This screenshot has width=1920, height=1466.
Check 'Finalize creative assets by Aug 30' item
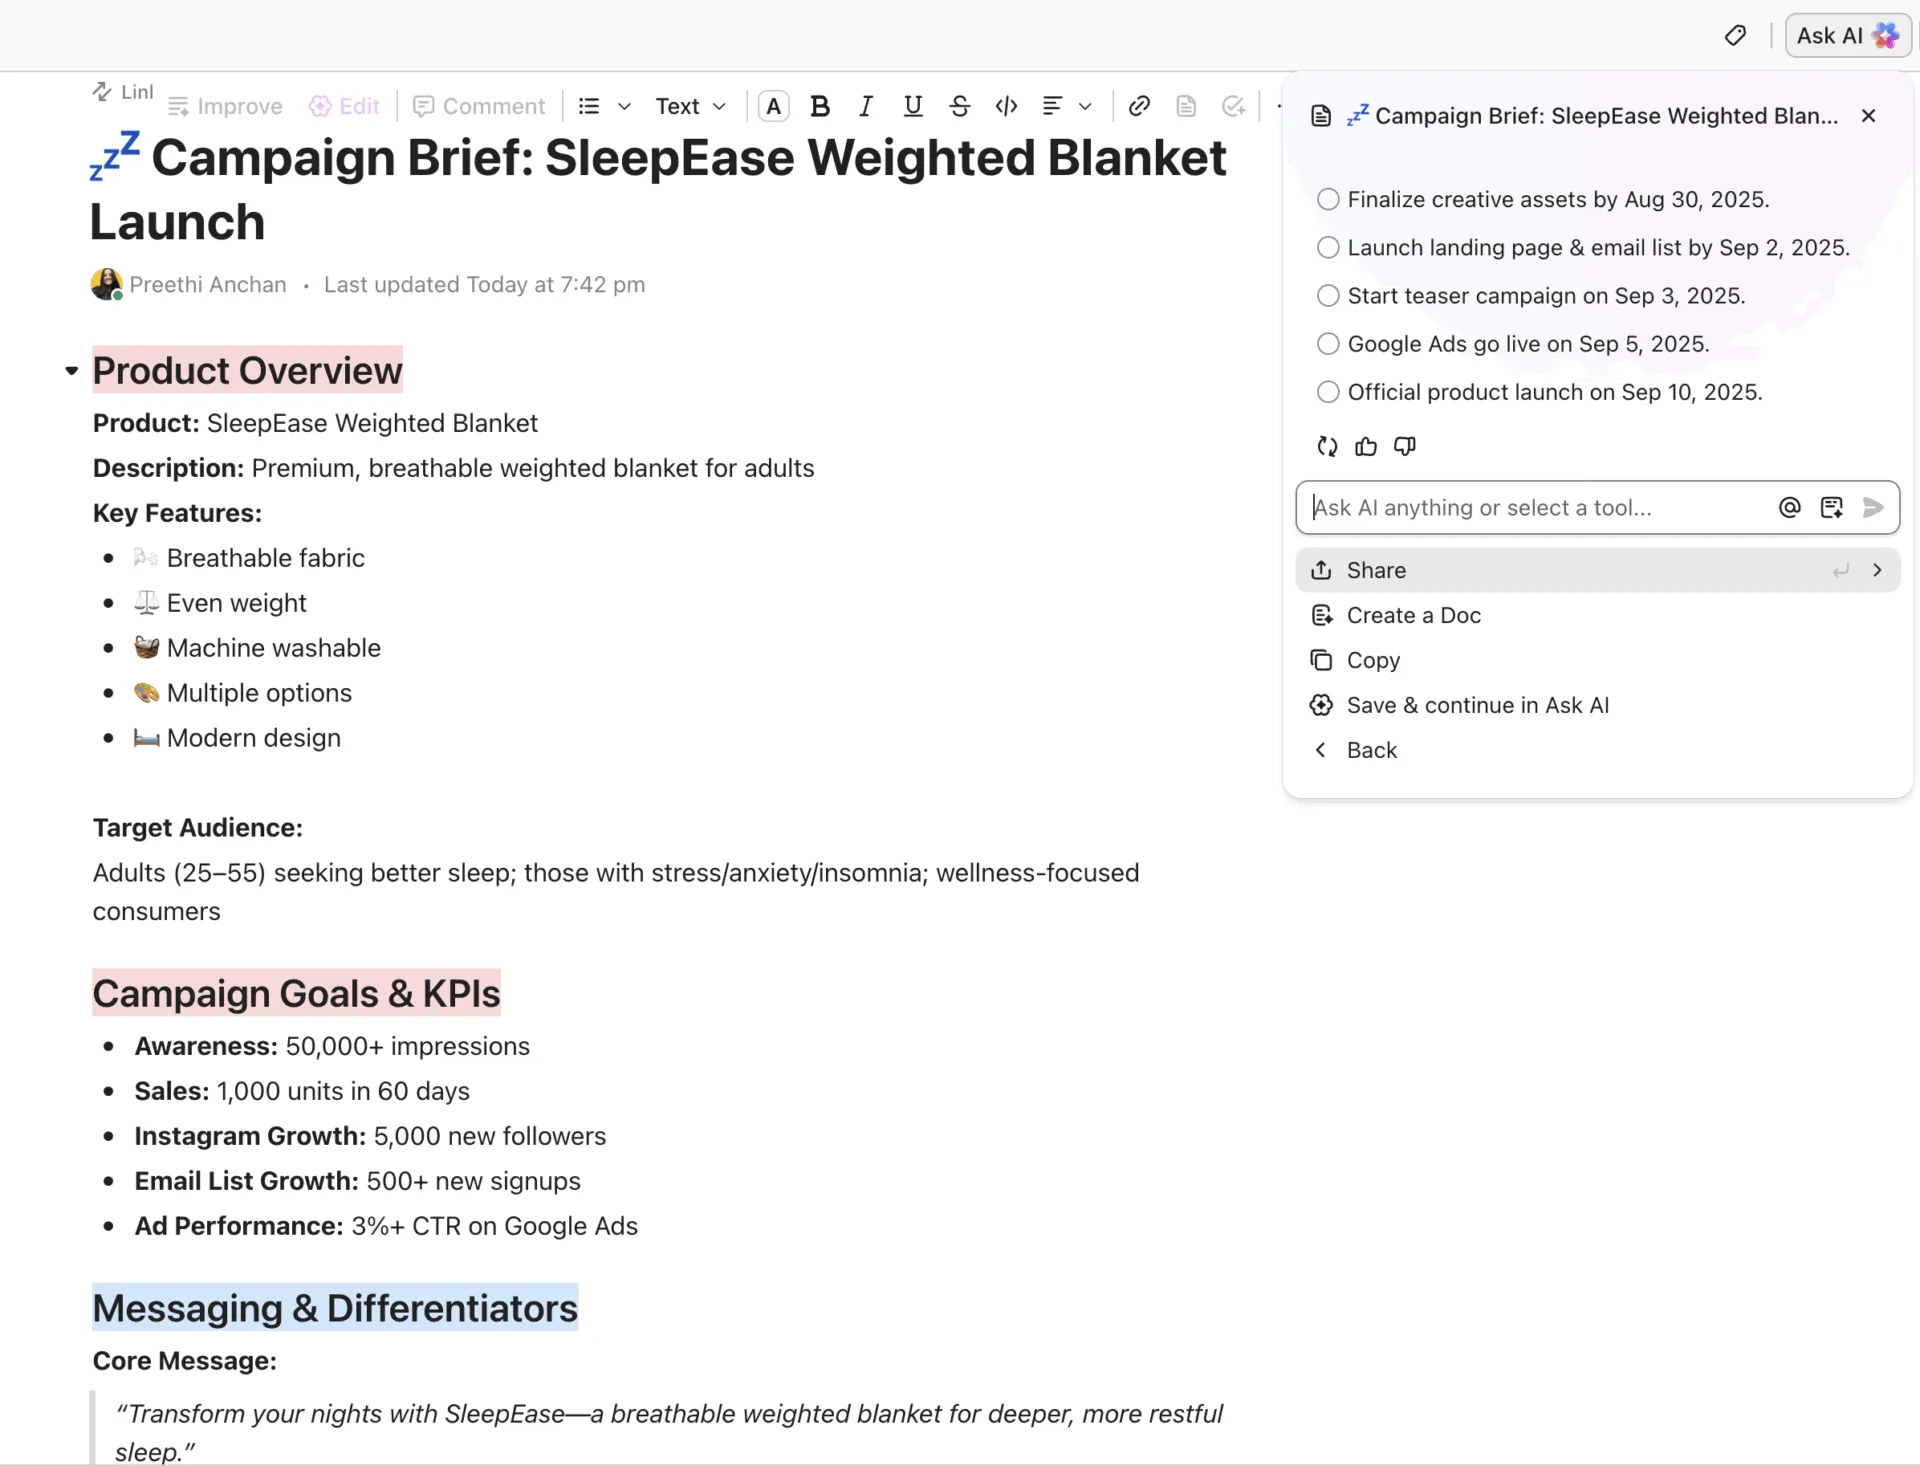1328,200
